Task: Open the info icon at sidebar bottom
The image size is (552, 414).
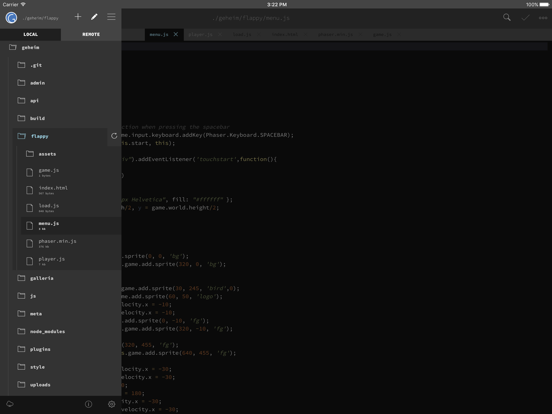Action: coord(88,404)
